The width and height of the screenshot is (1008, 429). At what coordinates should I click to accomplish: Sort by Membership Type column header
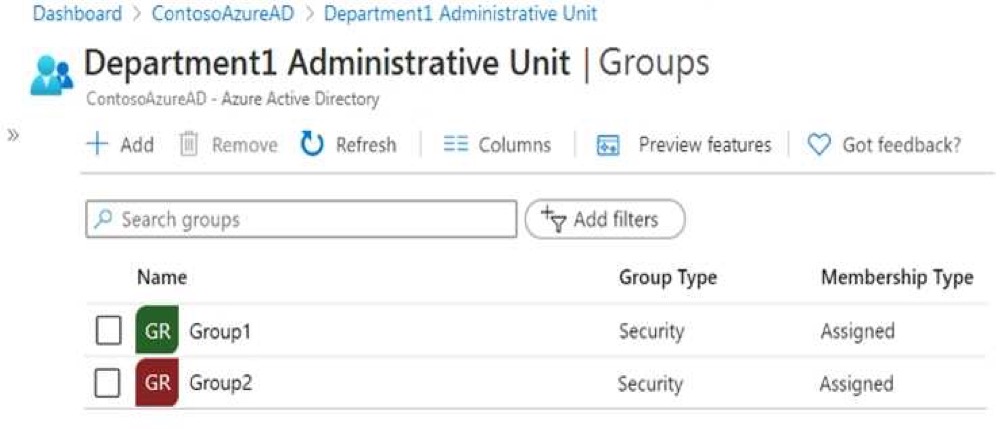point(897,278)
